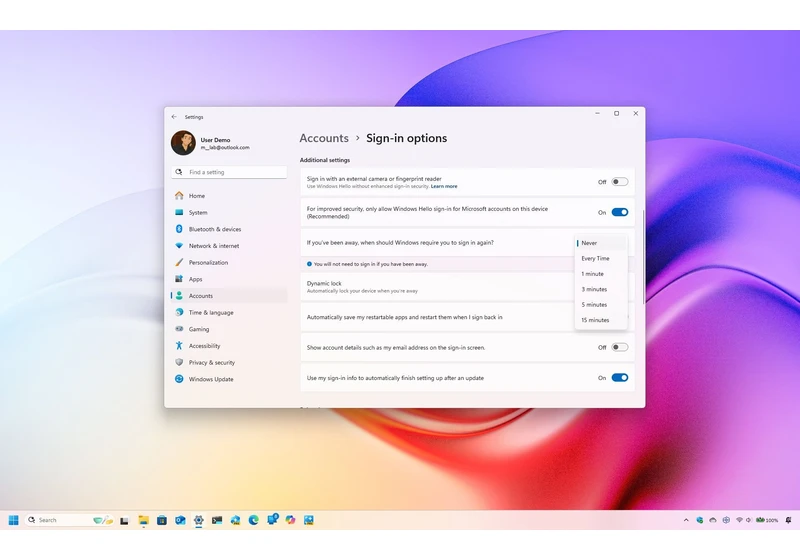Image resolution: width=800 pixels, height=560 pixels.
Task: Toggle Windows Hello-only sign-in for Microsoft accounts
Action: [620, 212]
